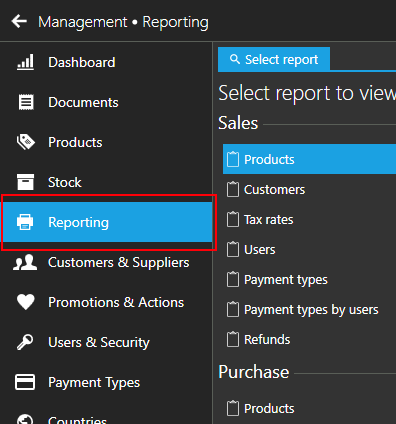Open Dashboard via bar chart icon
Image resolution: width=396 pixels, height=424 pixels.
coord(25,62)
